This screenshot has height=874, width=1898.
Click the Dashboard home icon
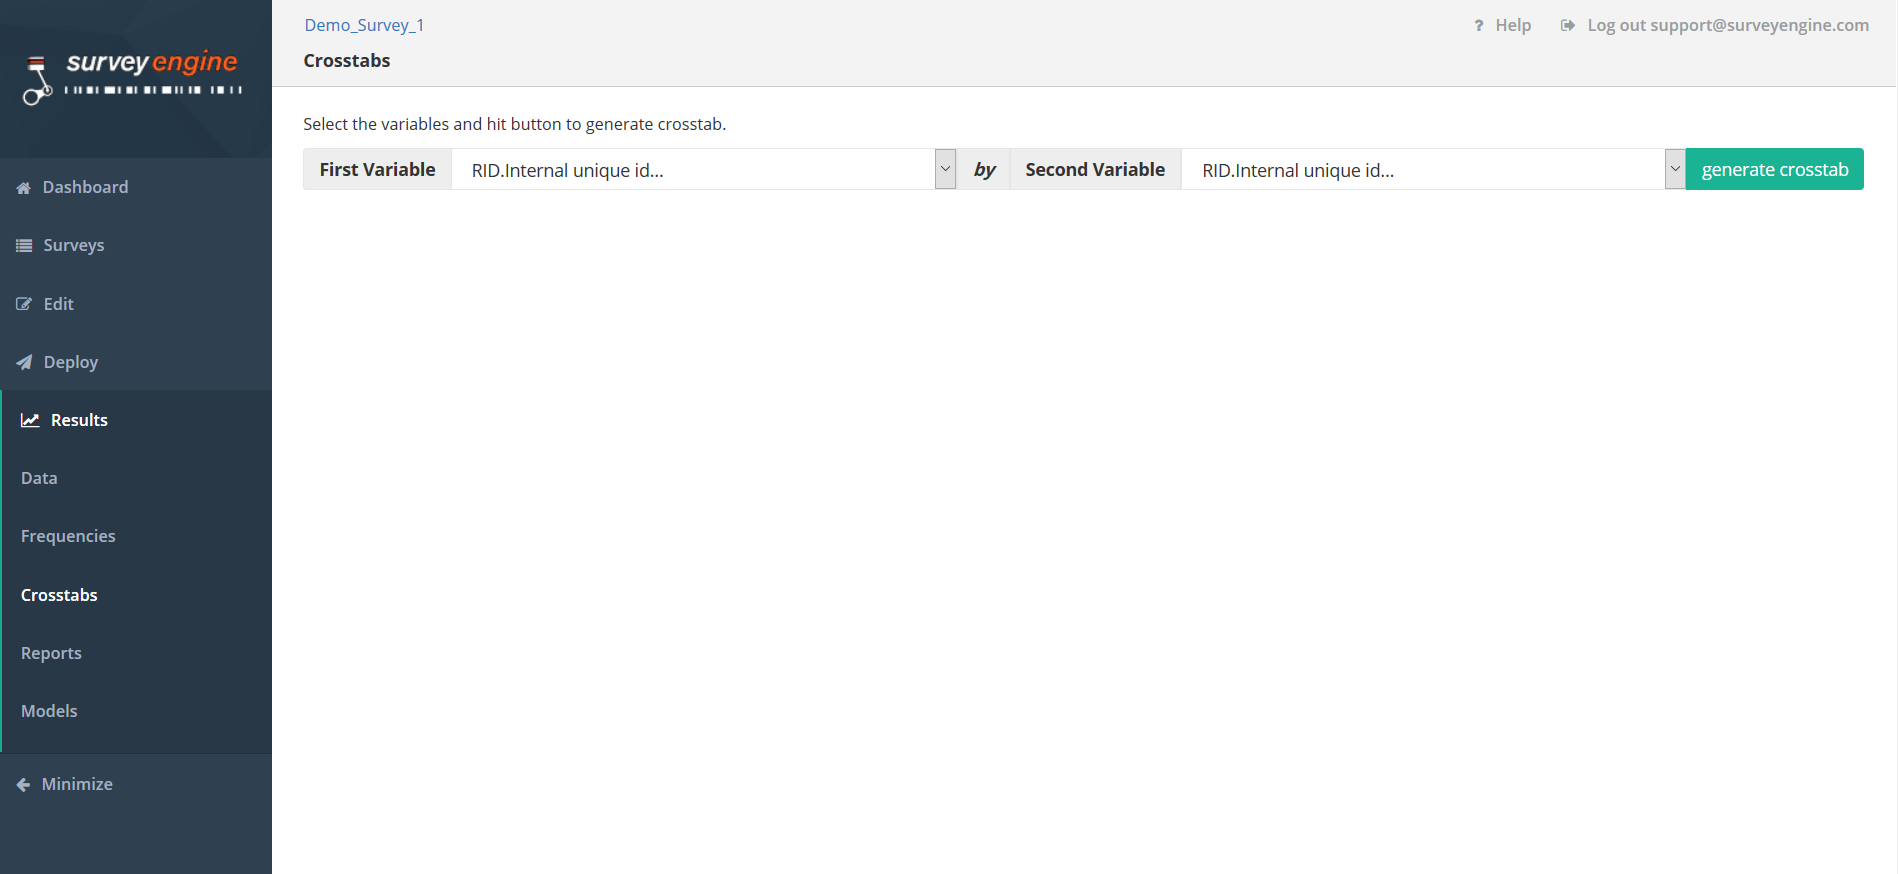tap(24, 188)
